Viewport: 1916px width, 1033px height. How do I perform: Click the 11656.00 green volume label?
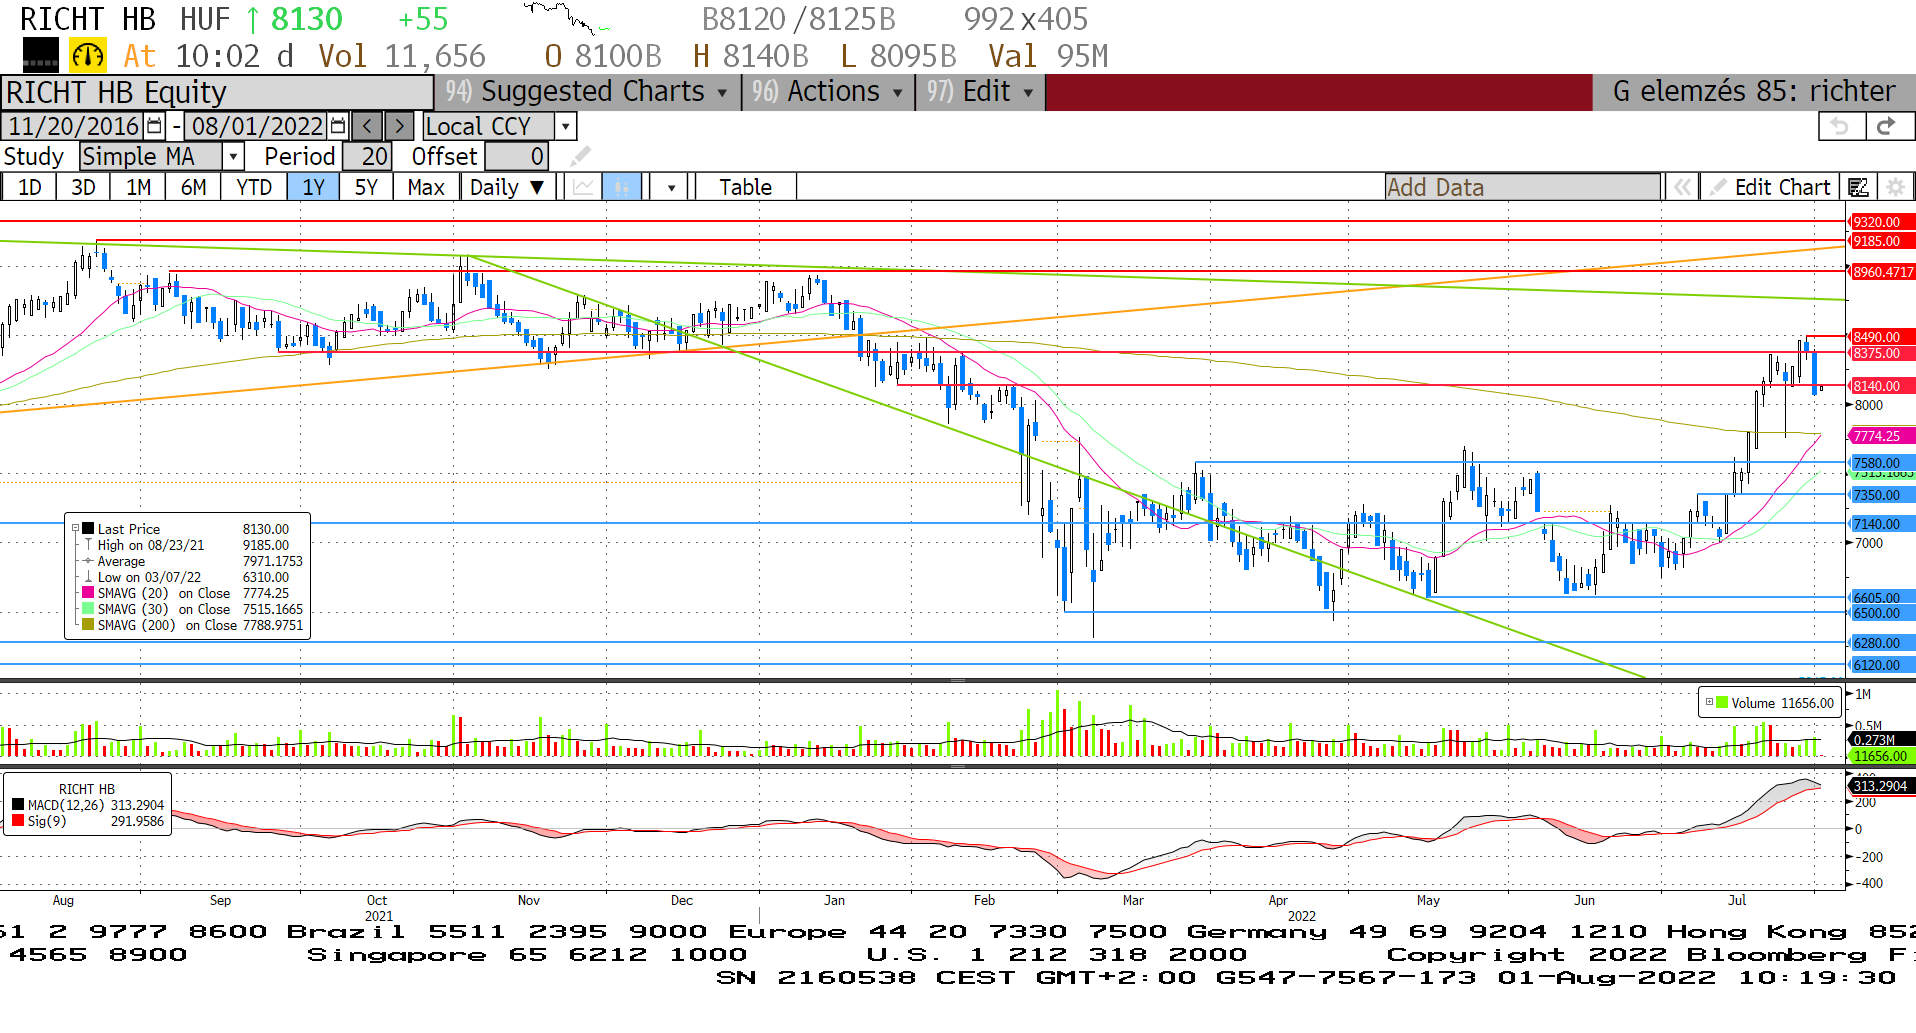[1880, 756]
